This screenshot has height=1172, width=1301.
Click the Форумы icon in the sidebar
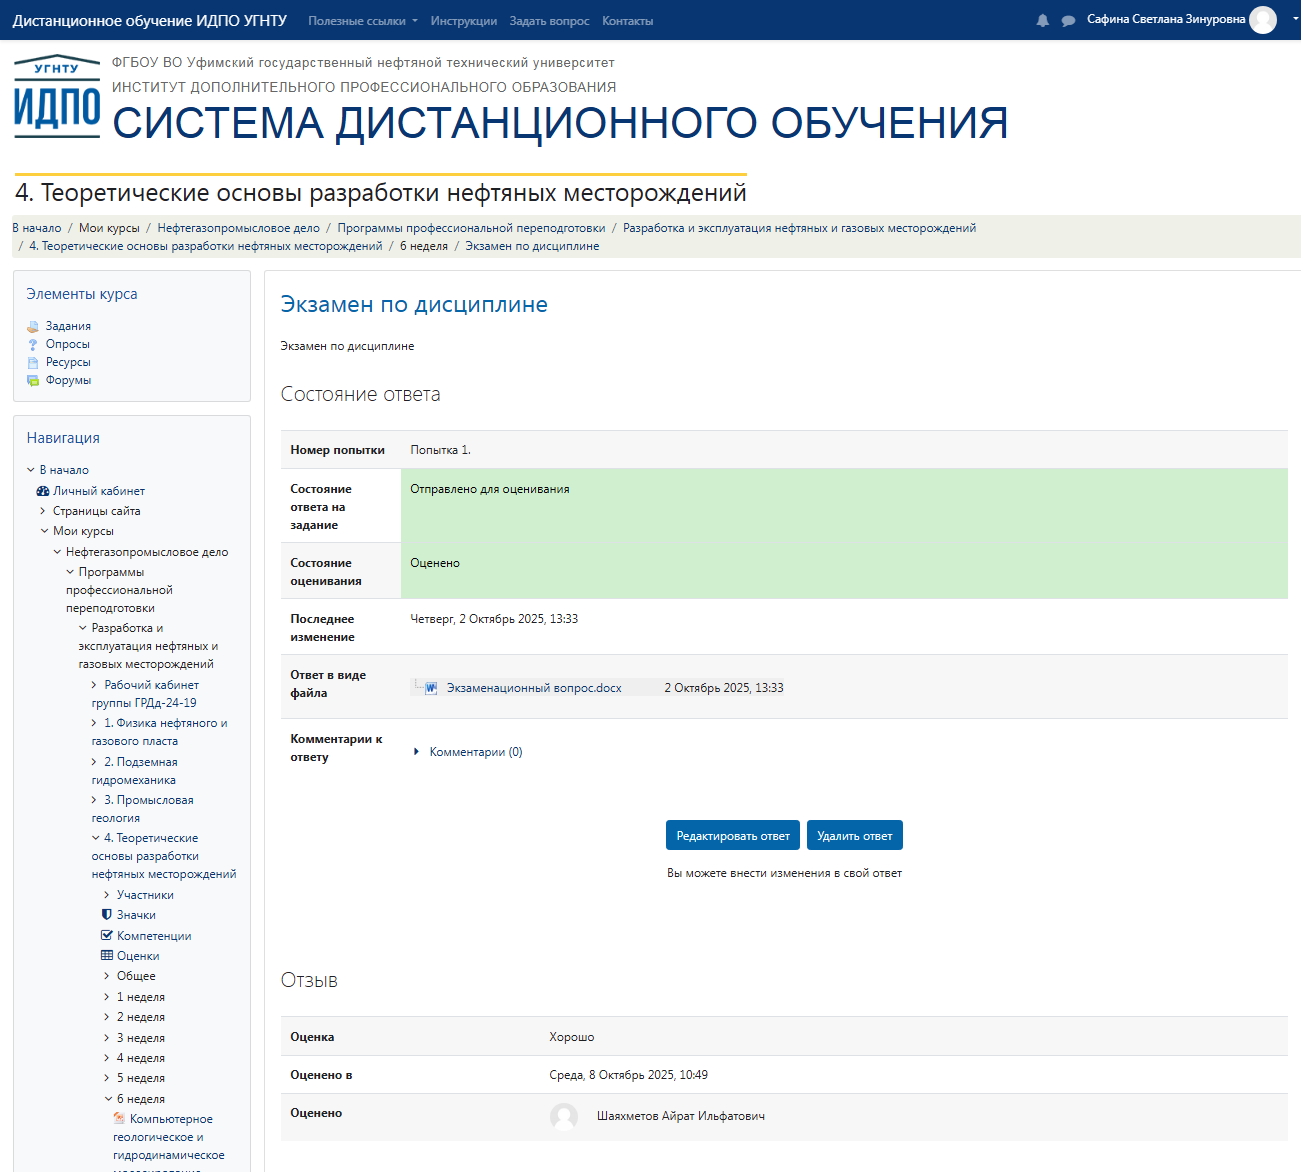tap(33, 380)
